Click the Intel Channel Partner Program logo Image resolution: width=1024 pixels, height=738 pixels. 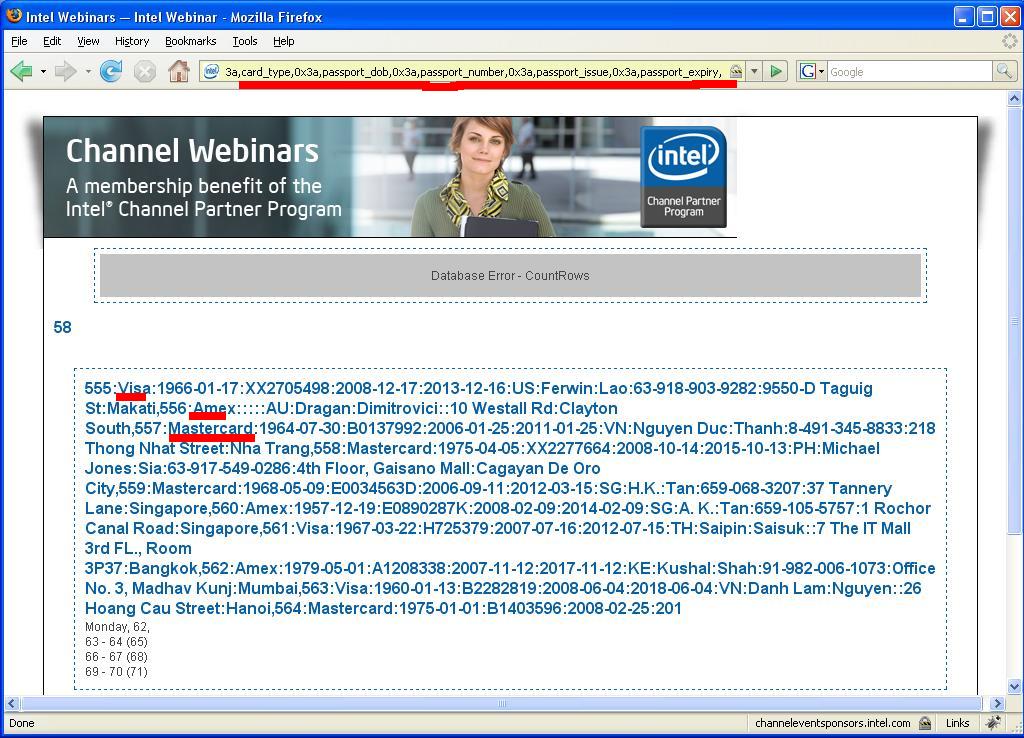(x=683, y=176)
